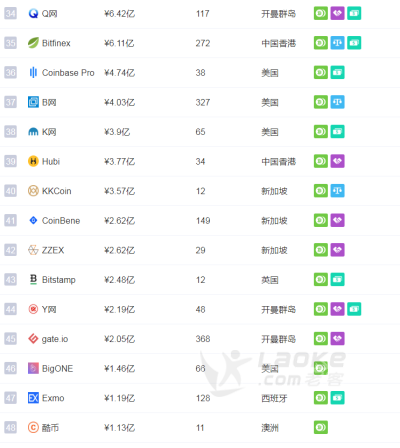Click the green coin icon in Q网 row
Screen dimensions: 400x448
tap(321, 13)
